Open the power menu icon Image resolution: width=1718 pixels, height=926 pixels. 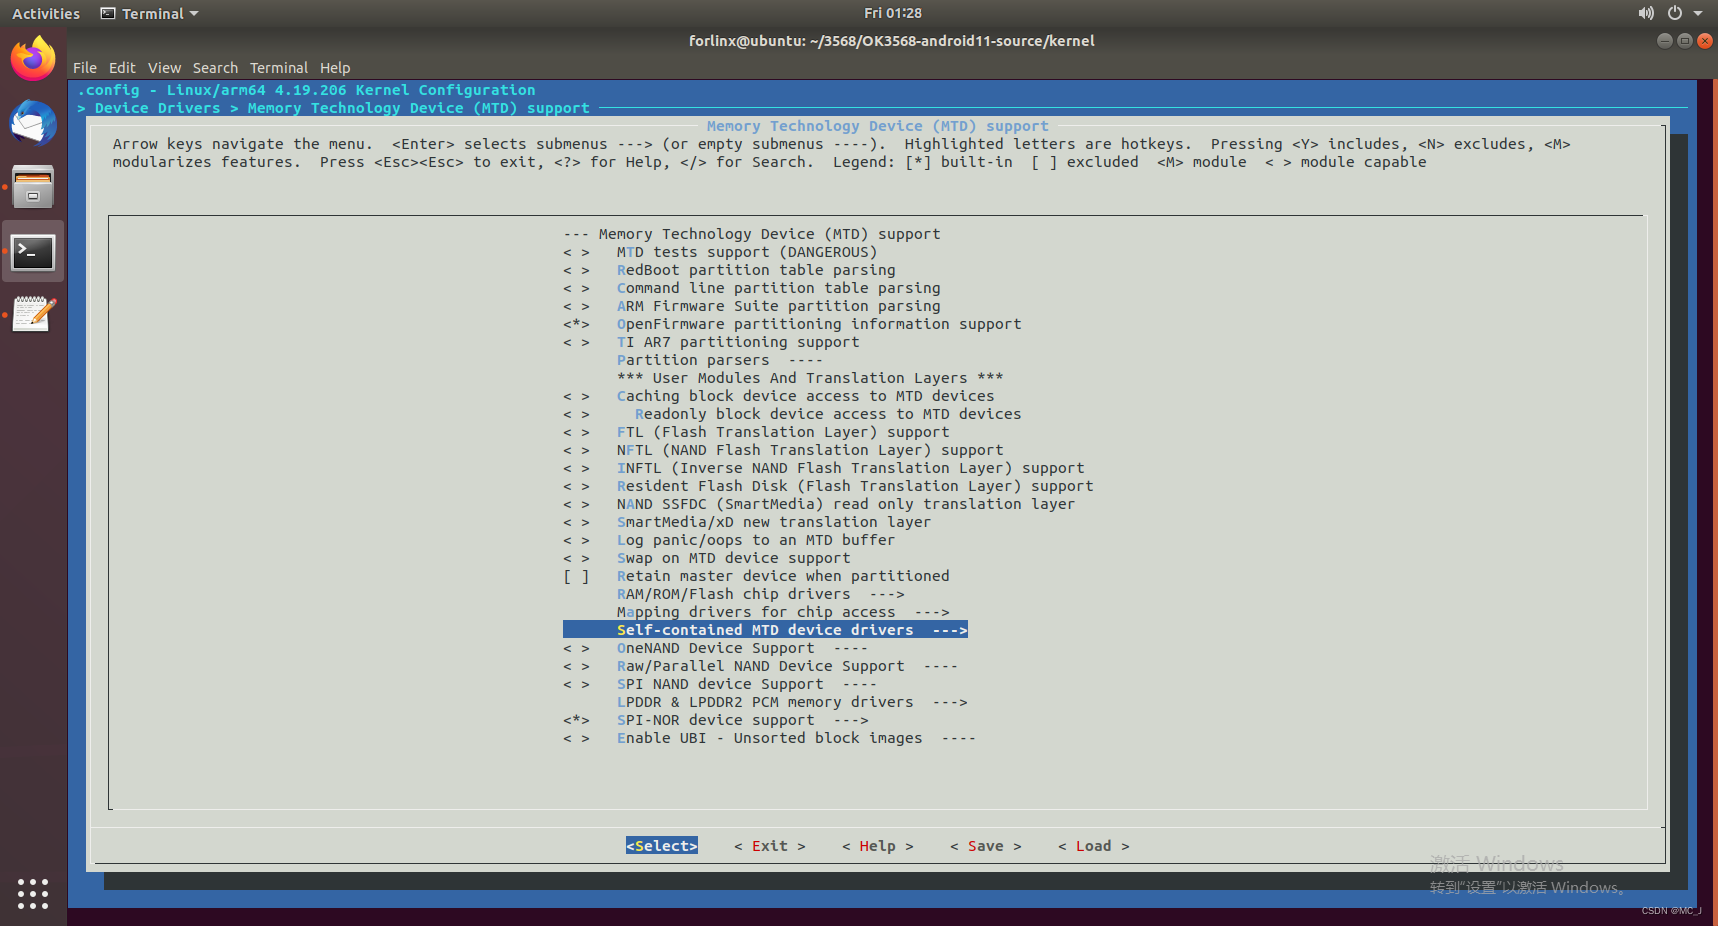point(1675,13)
